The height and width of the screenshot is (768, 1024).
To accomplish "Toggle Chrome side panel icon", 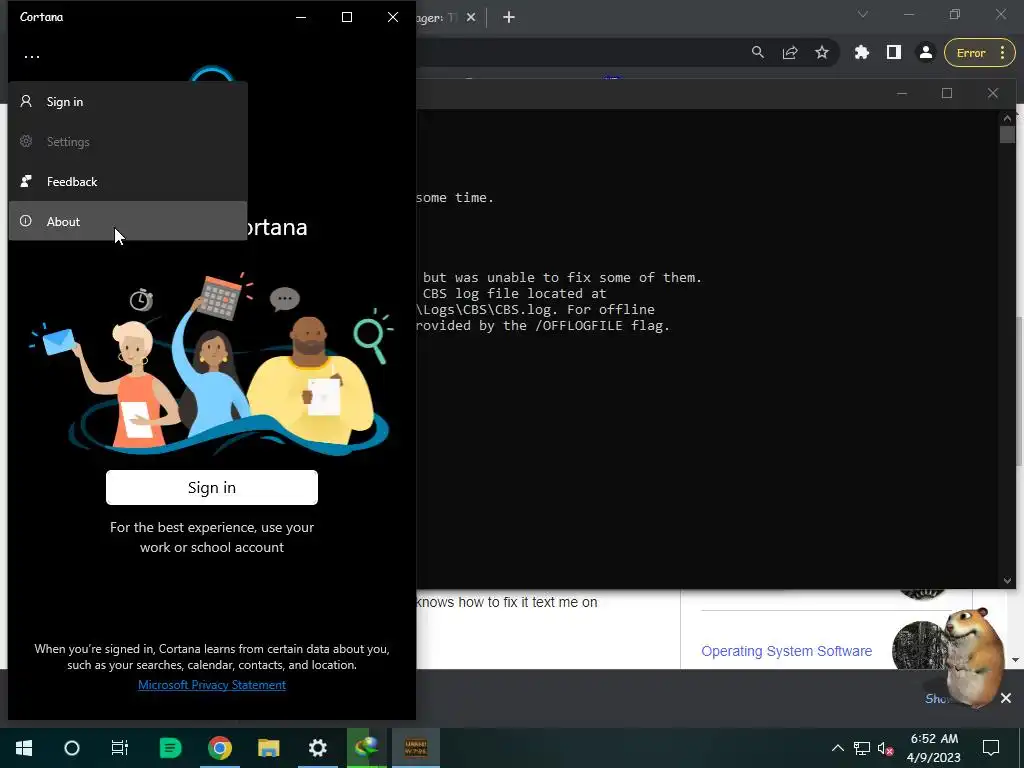I will 893,52.
